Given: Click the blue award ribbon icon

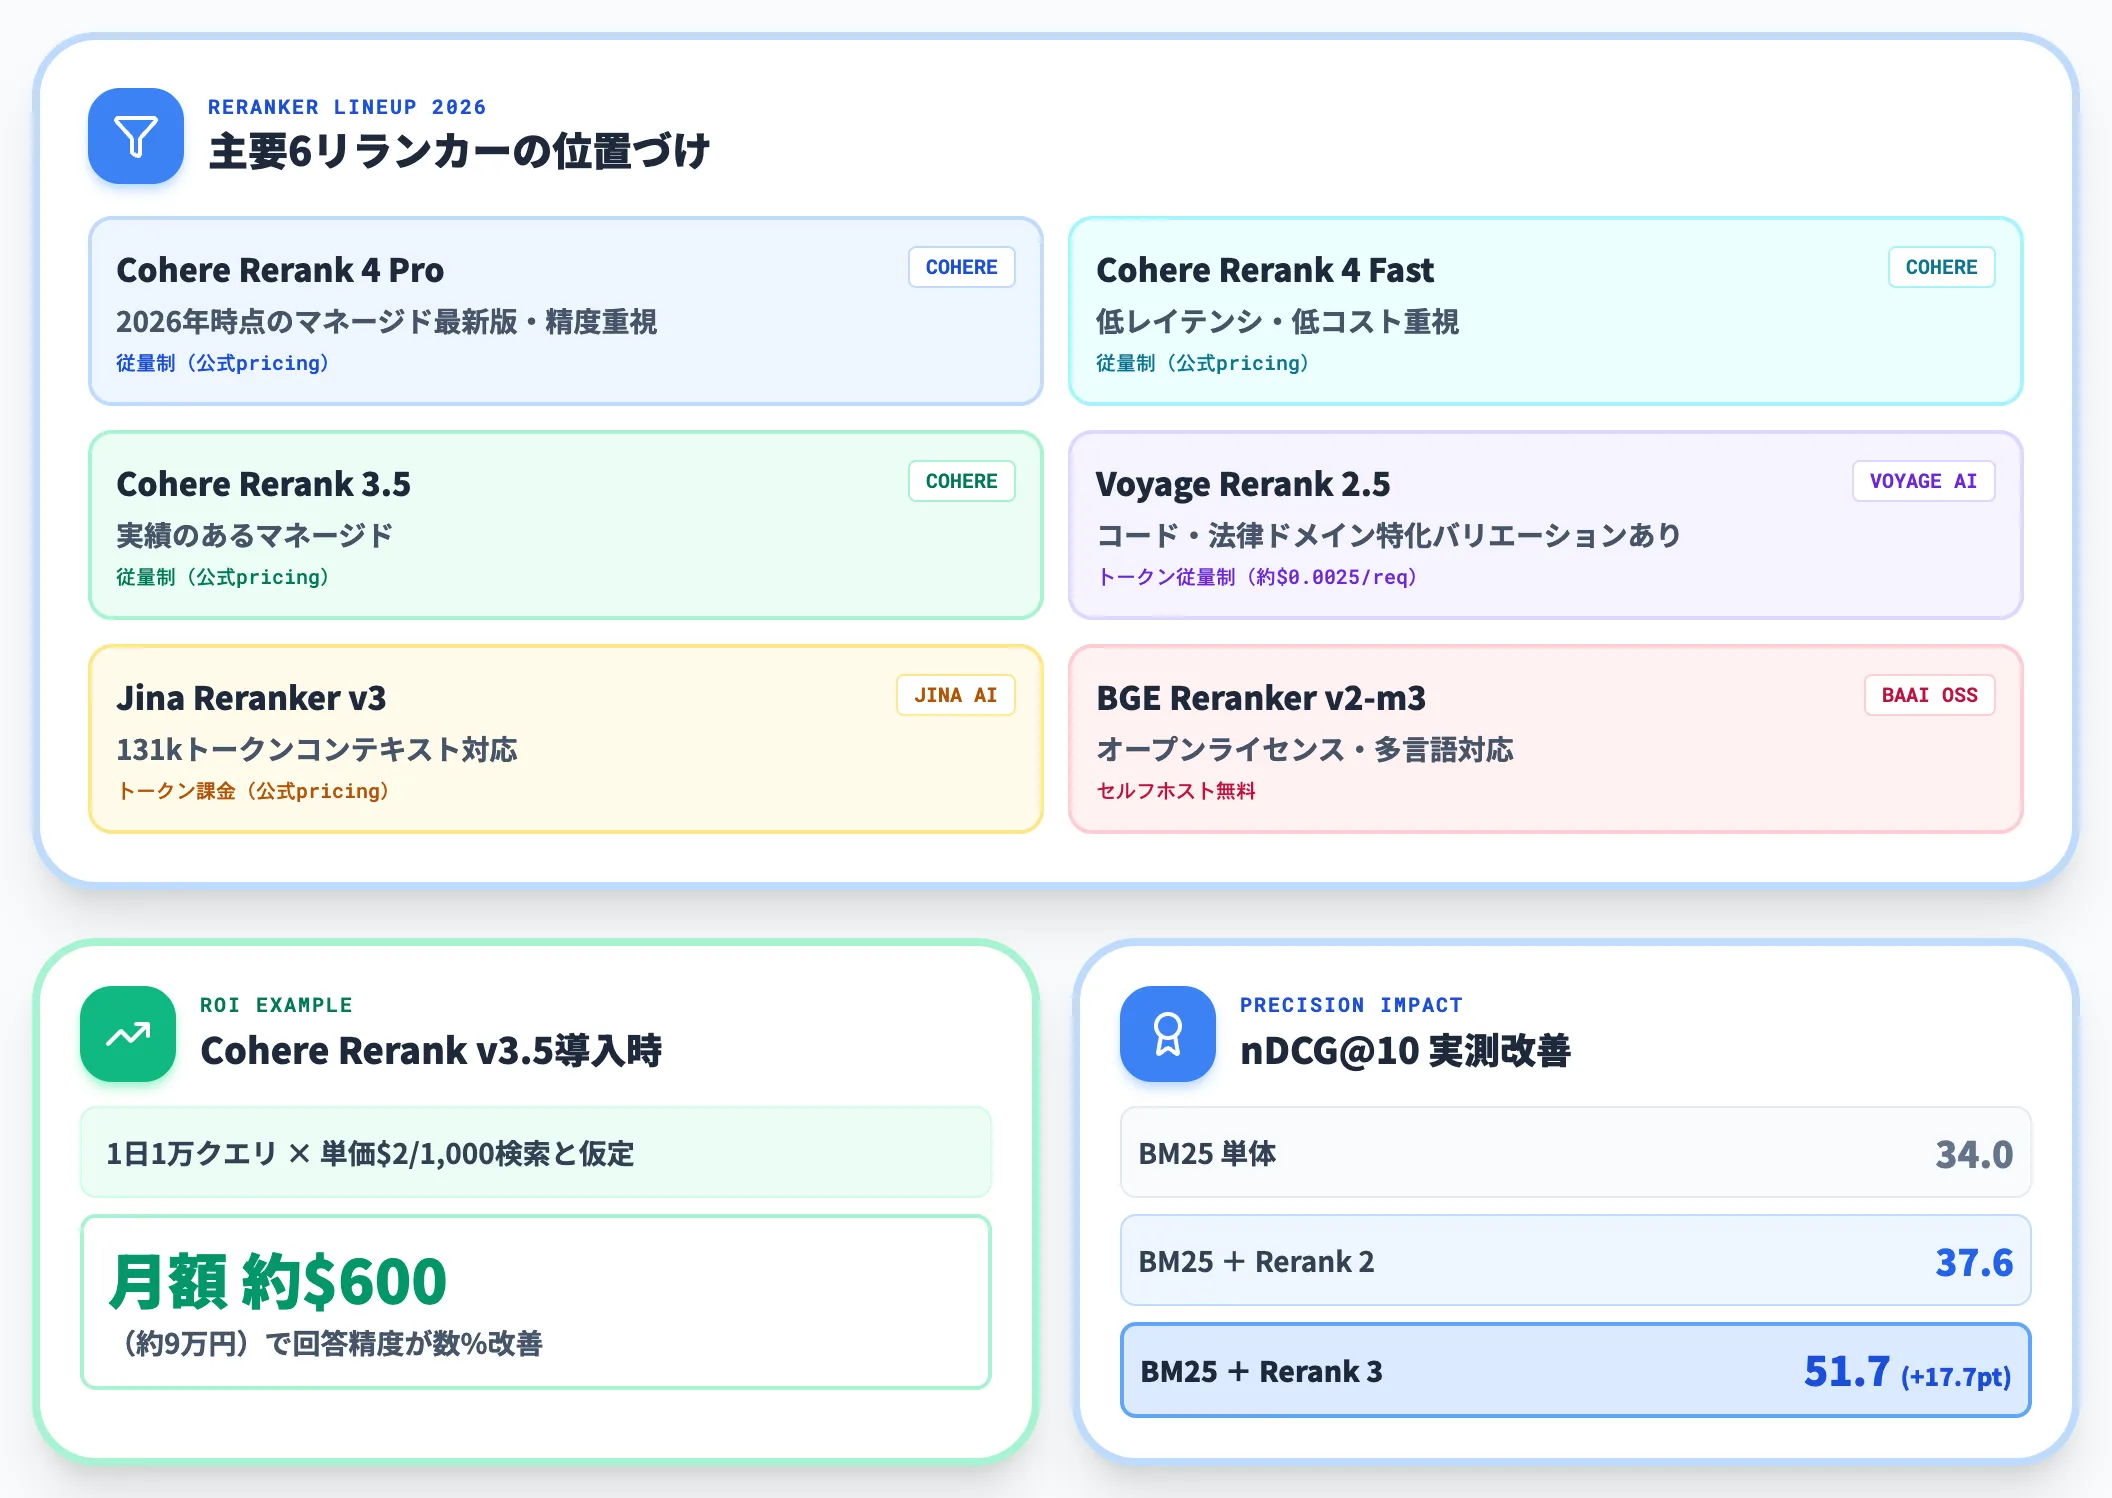Looking at the screenshot, I should tap(1168, 1034).
